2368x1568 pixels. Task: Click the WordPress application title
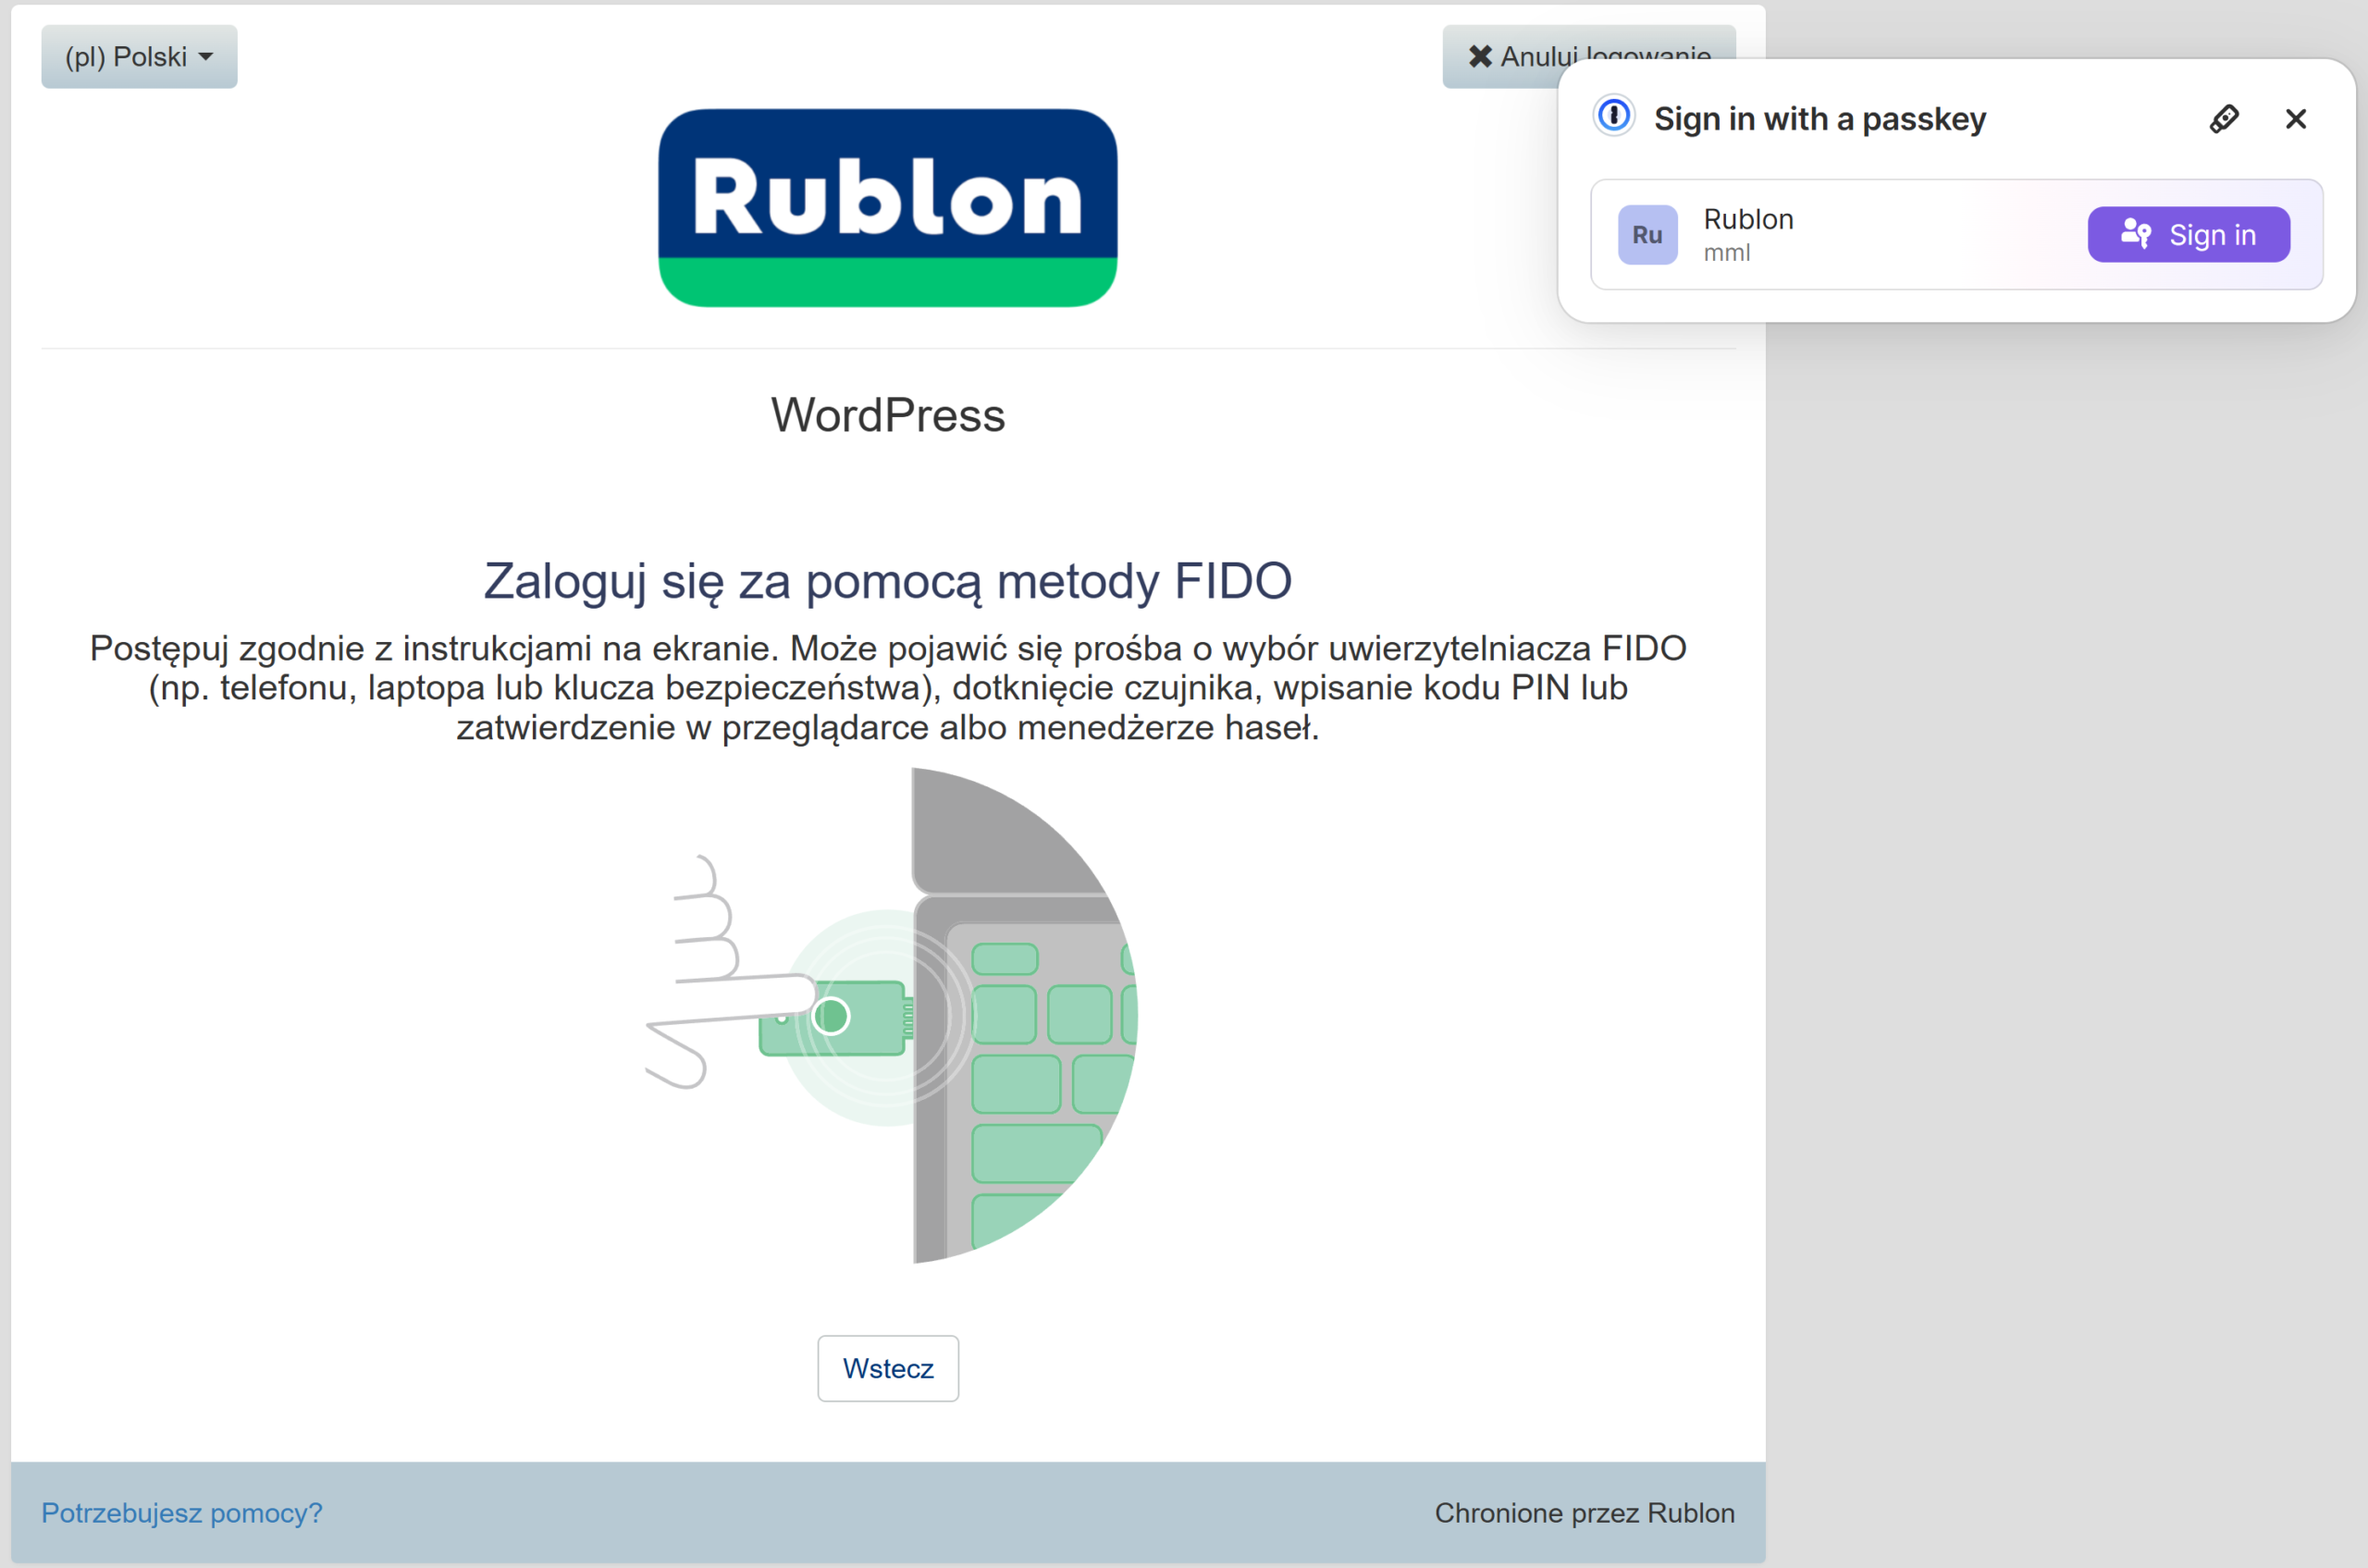(x=887, y=415)
